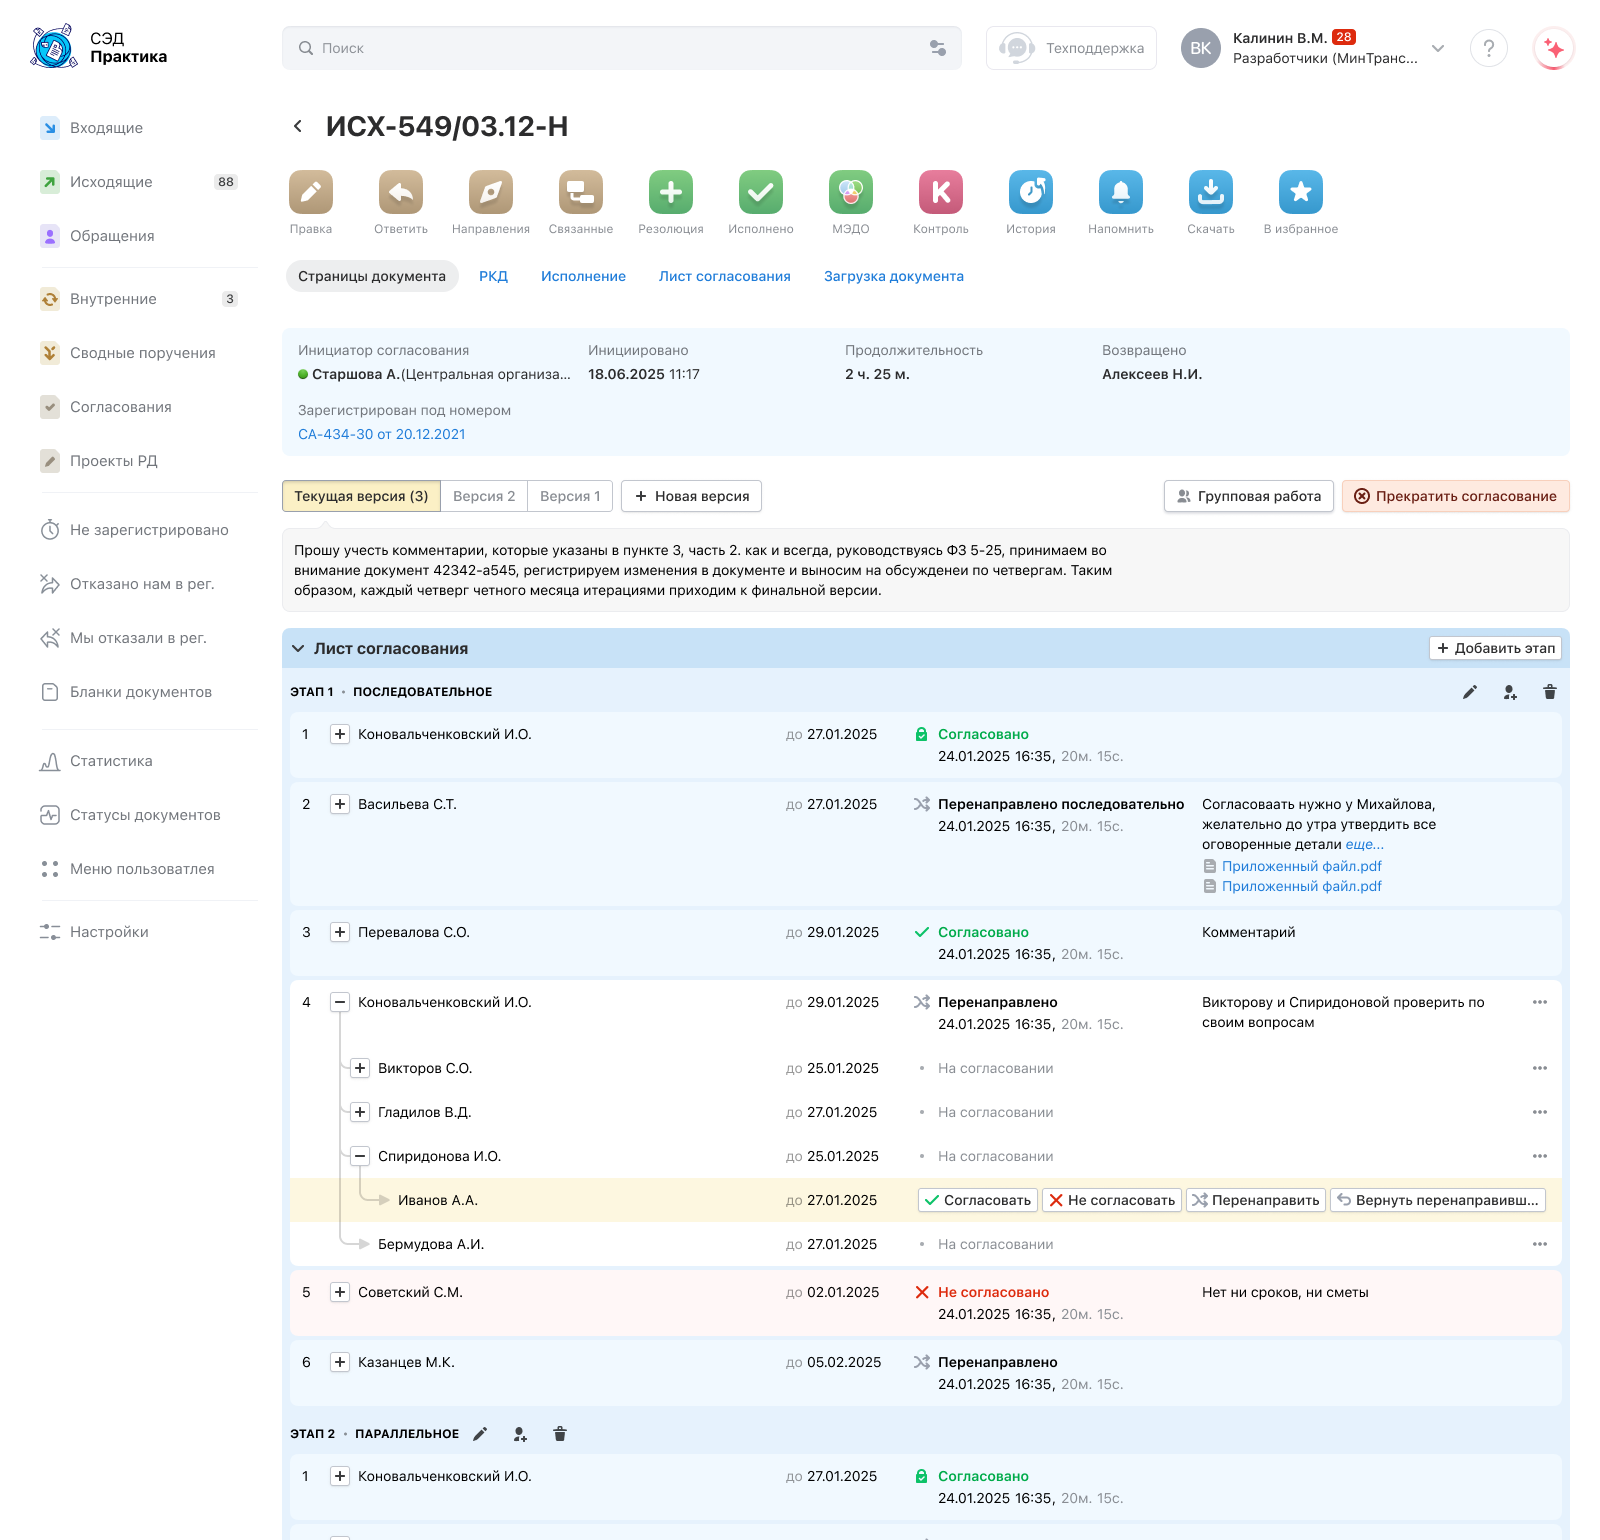
Task: Delete Этап 1 using trash icon
Action: pyautogui.click(x=1550, y=692)
